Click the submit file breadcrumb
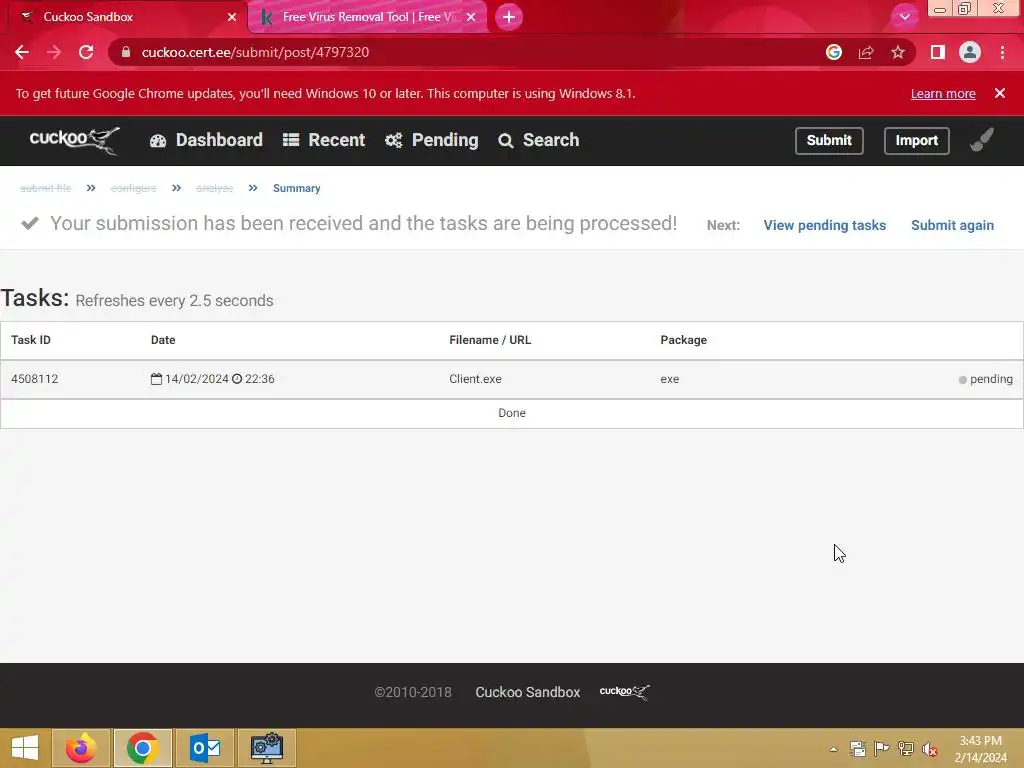The image size is (1024, 768). click(x=45, y=188)
